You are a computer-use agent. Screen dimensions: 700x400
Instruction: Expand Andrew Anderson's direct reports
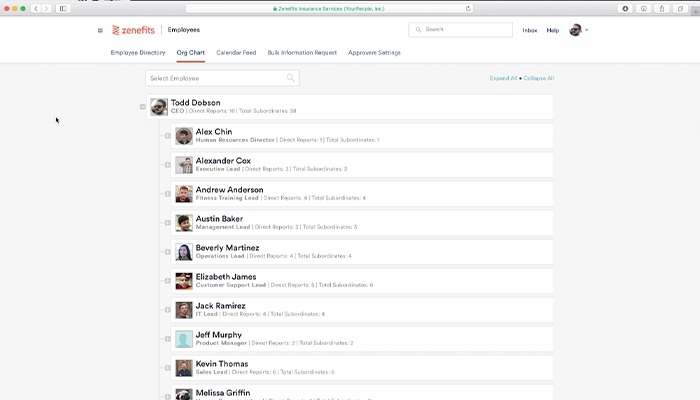click(167, 194)
